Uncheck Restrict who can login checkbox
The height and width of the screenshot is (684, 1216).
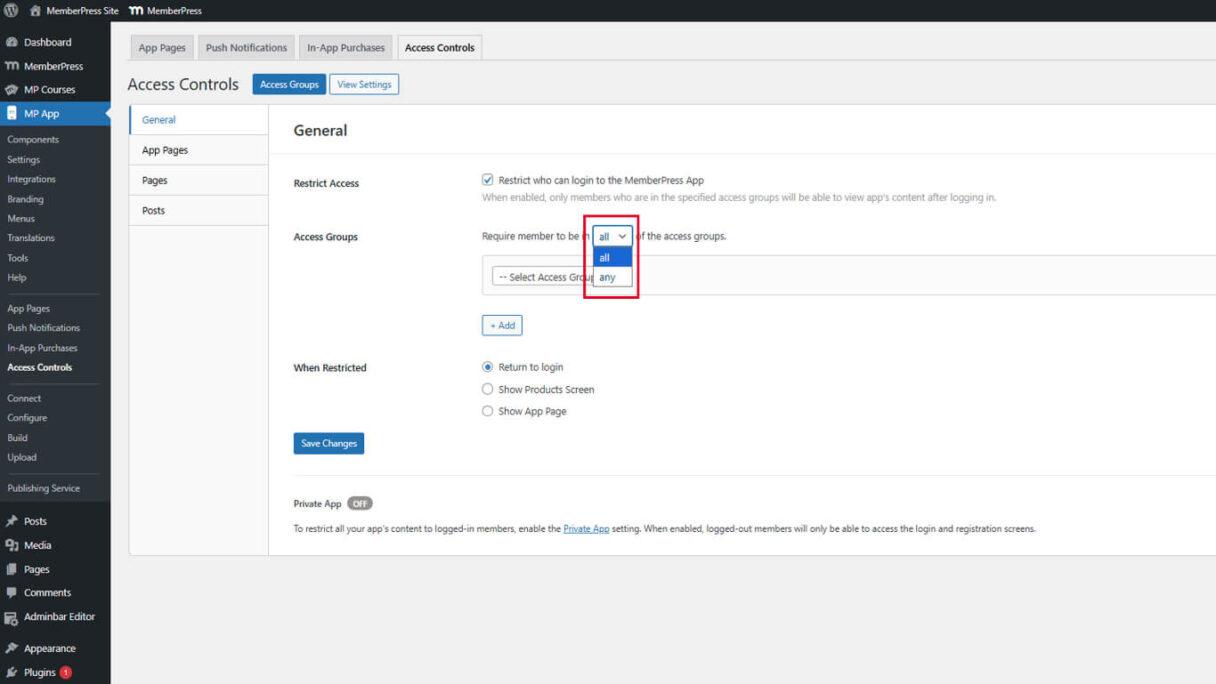(x=487, y=181)
